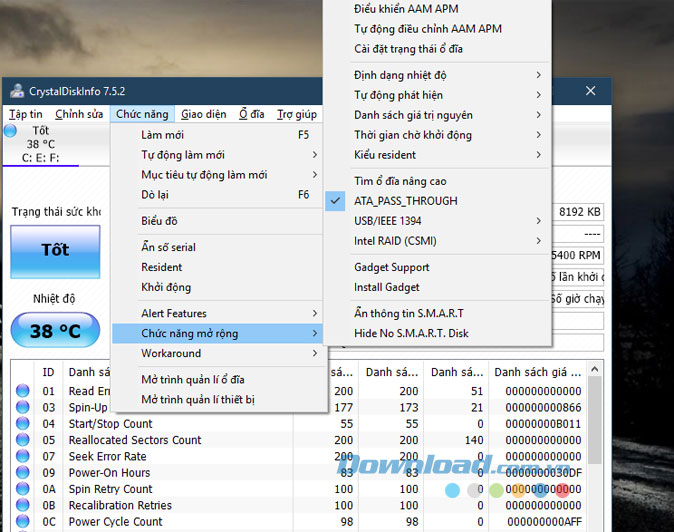This screenshot has height=532, width=674.
Task: Click the status circle next to Seek Error Rate
Action: tap(22, 456)
